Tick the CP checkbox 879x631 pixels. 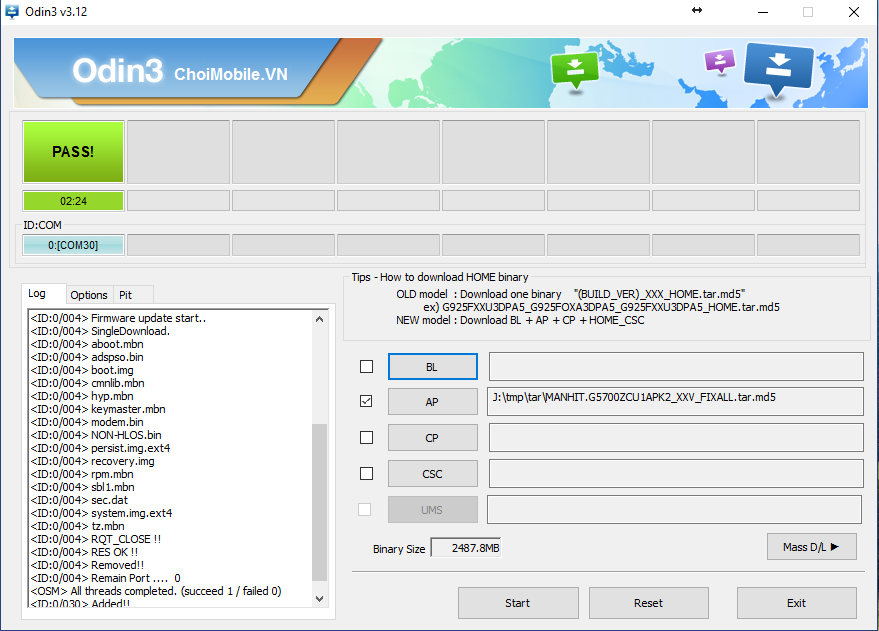pos(366,438)
